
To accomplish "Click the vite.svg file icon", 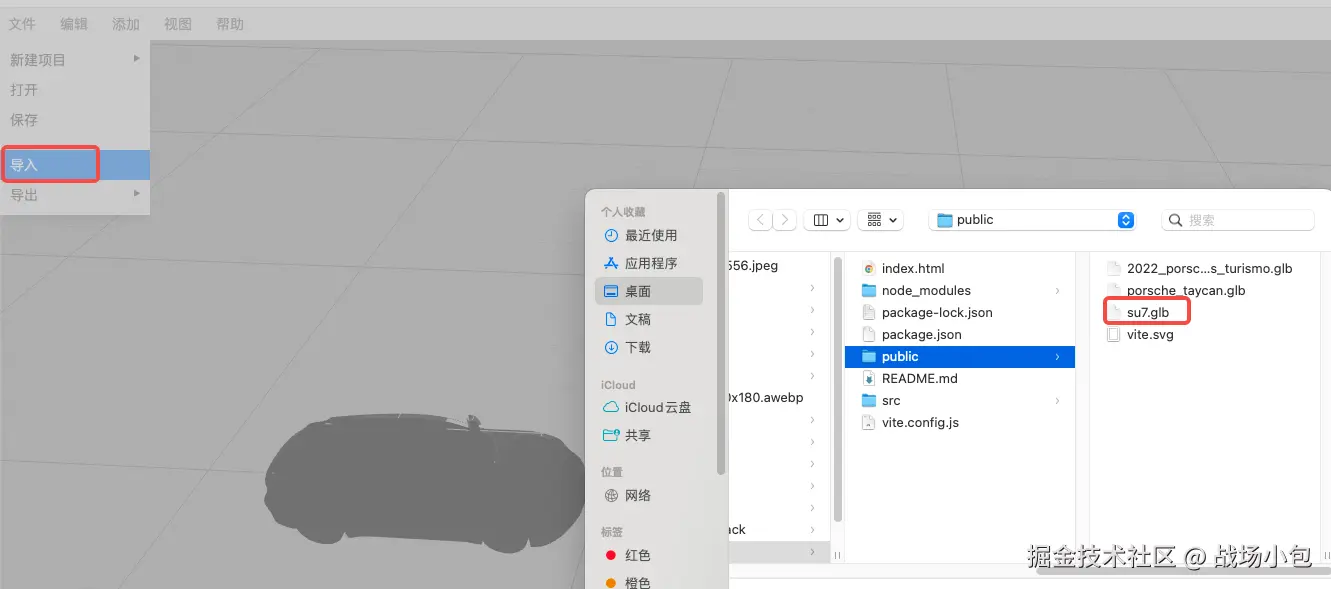I will (1114, 334).
